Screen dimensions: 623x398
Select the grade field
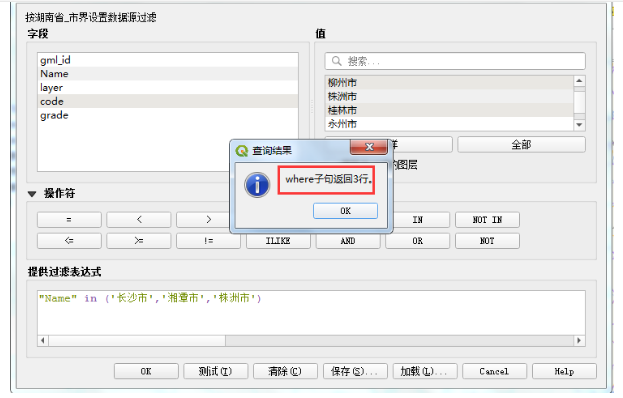[x=168, y=115]
